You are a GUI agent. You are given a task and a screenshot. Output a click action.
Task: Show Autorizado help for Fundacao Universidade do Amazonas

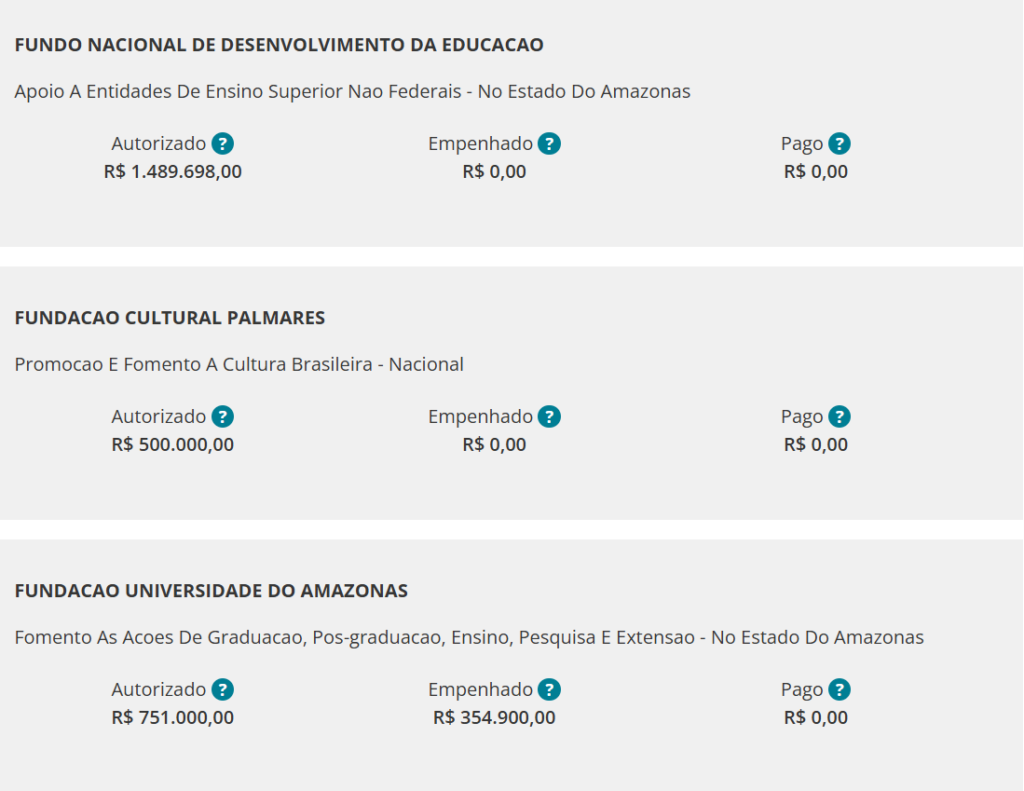tap(223, 690)
